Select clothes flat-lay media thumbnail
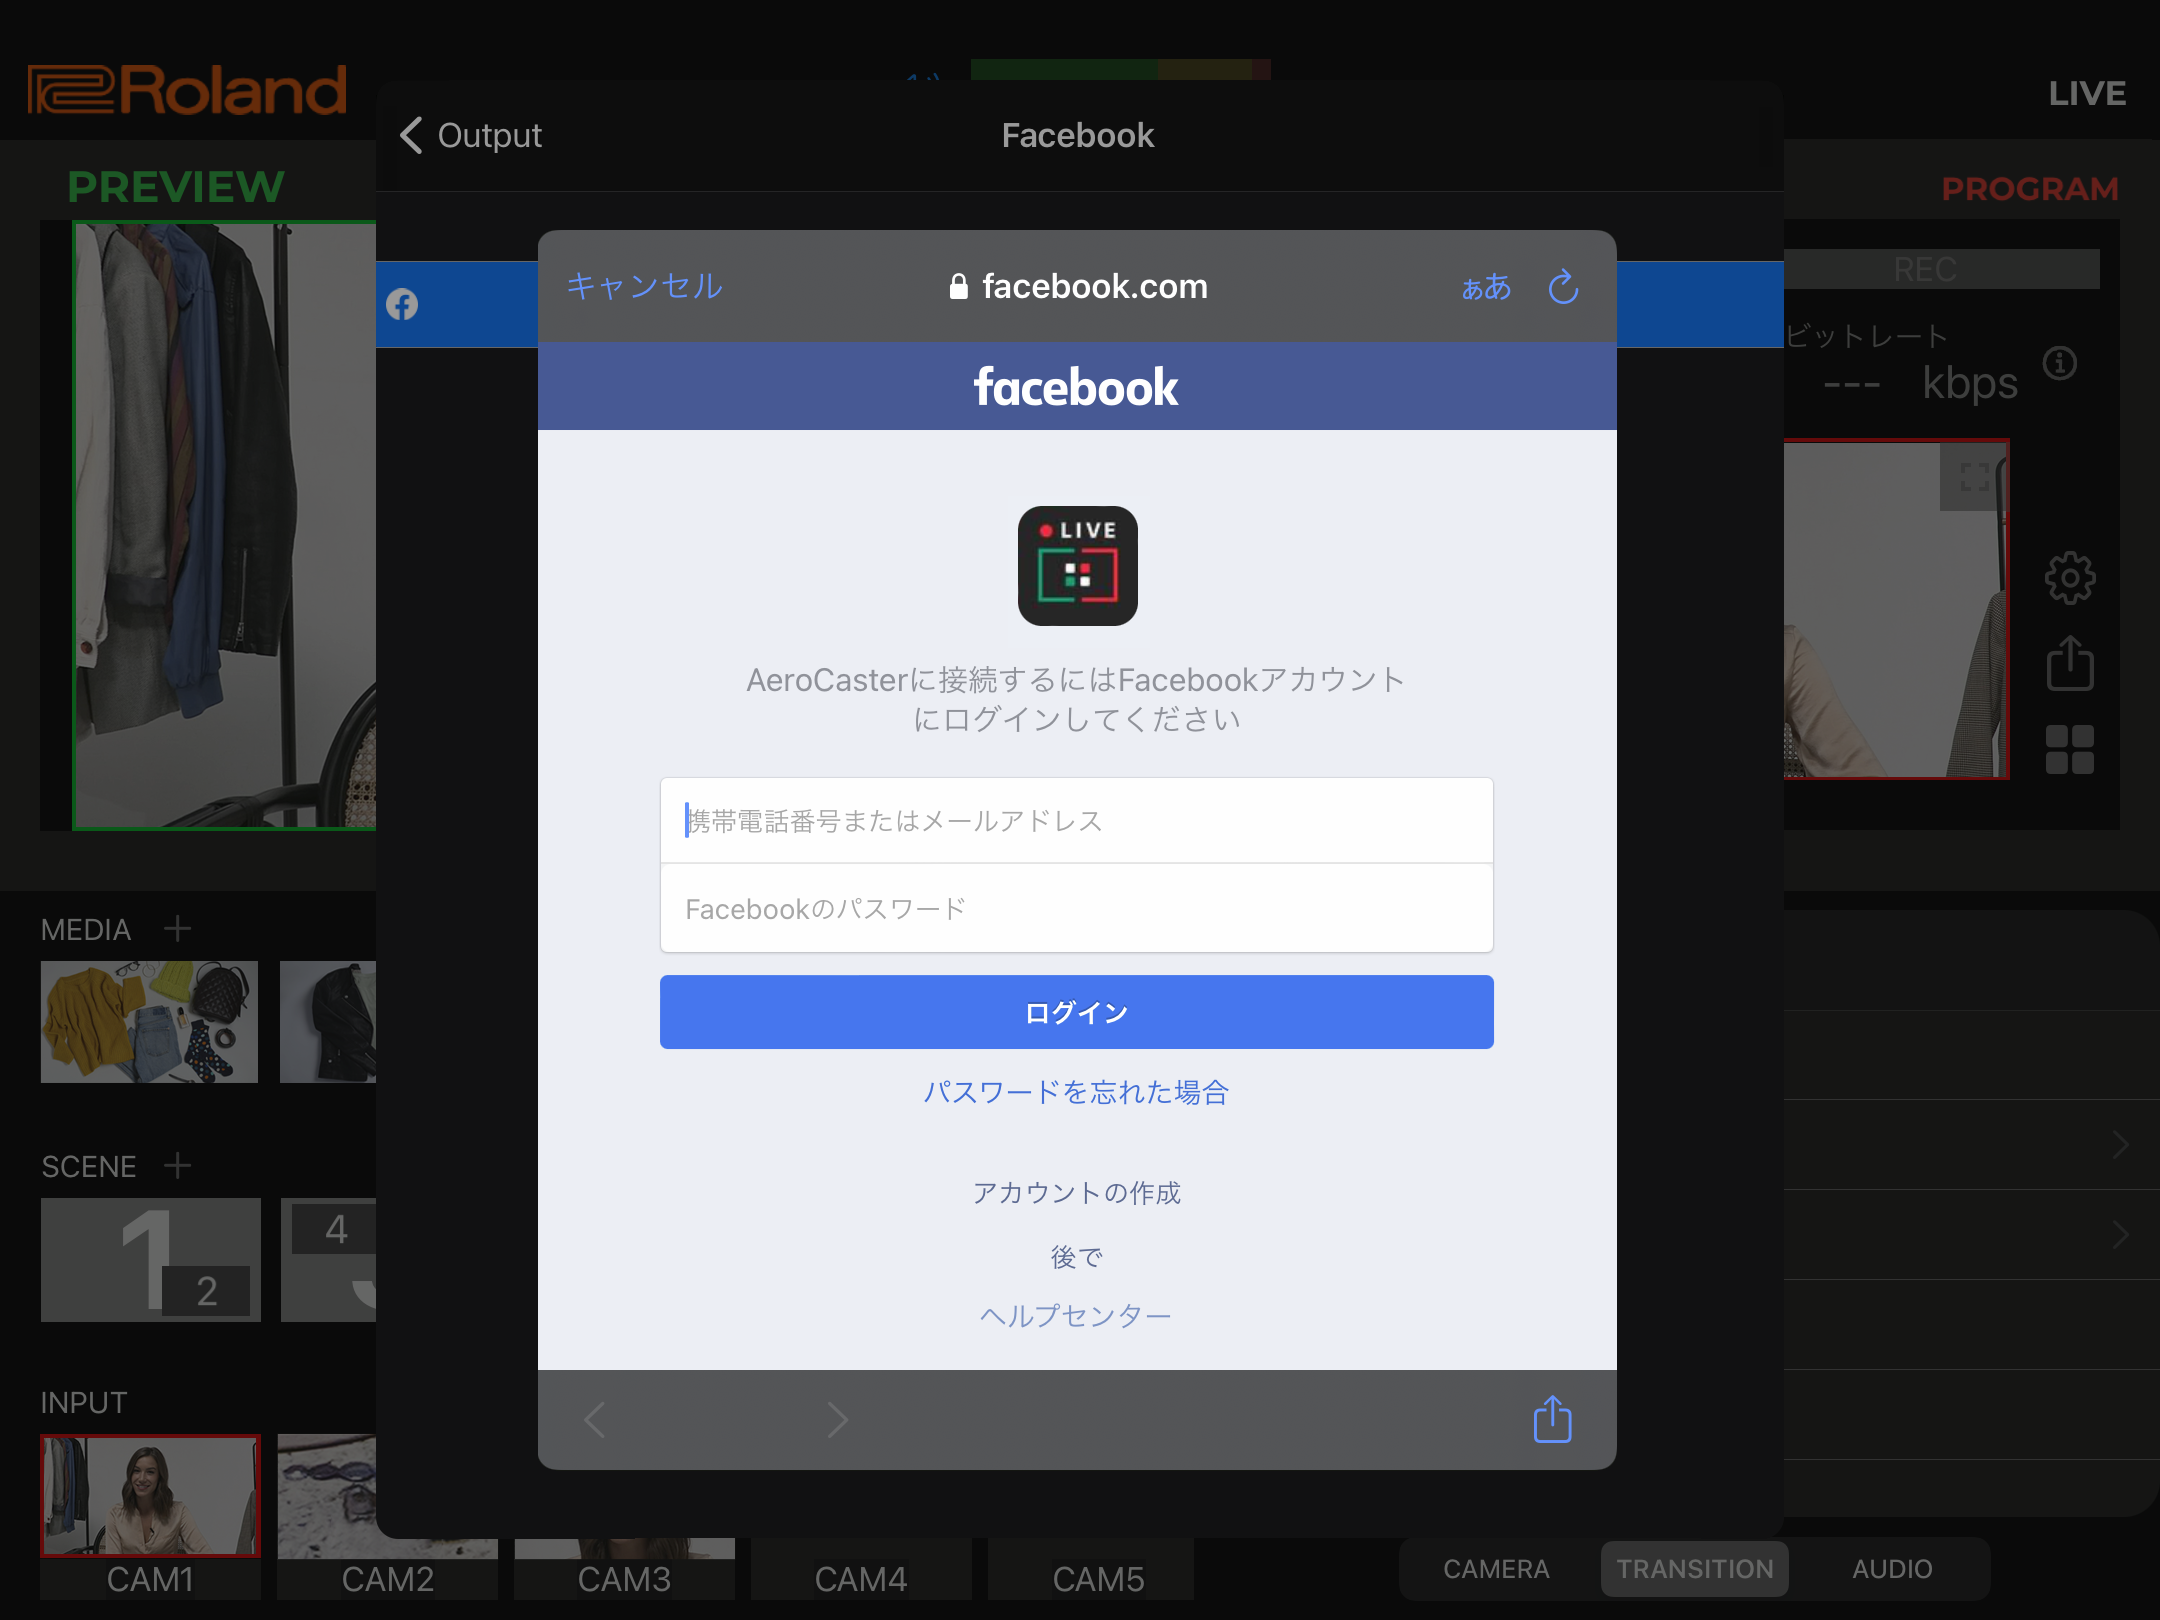Screen dimensions: 2160x1620 149,1022
